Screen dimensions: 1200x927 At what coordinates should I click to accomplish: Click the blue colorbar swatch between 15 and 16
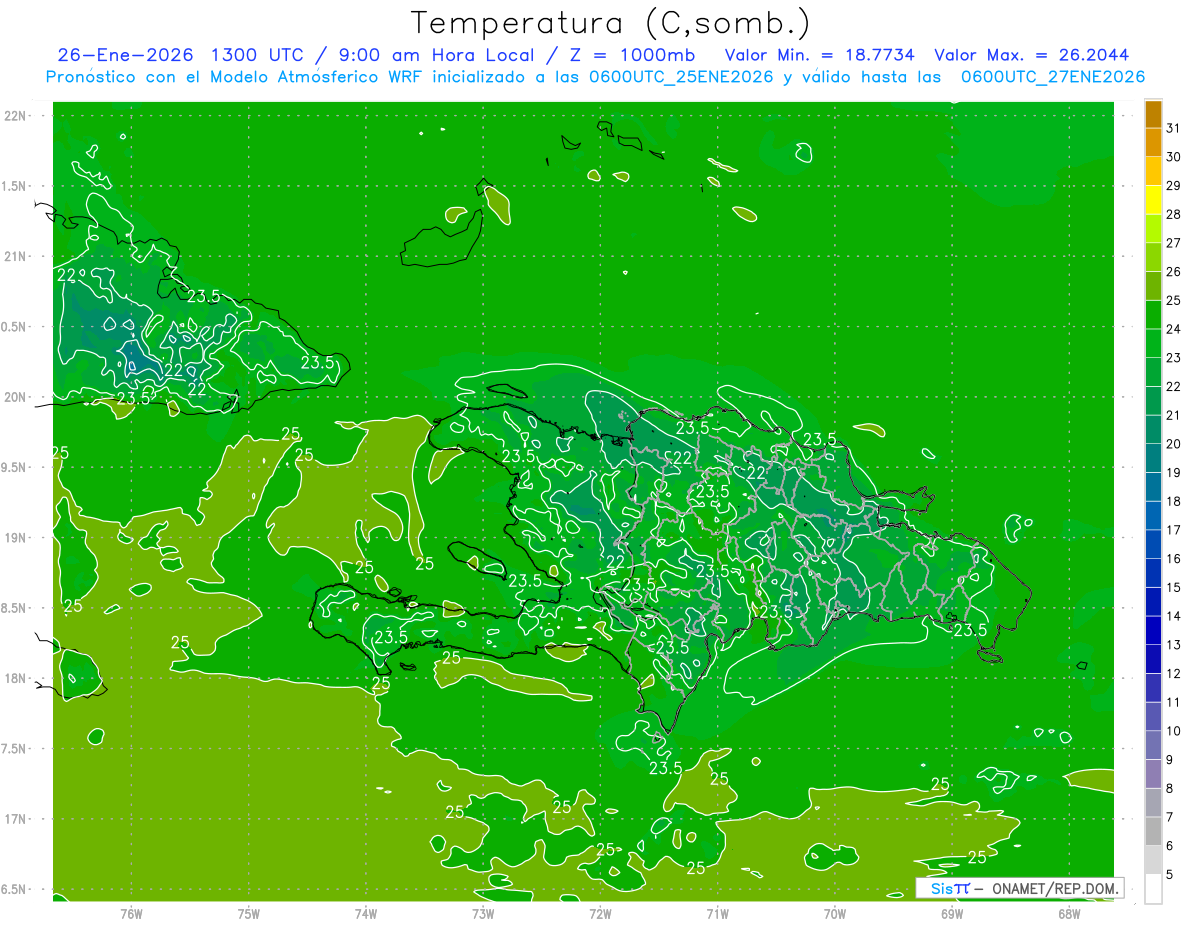pos(1153,573)
